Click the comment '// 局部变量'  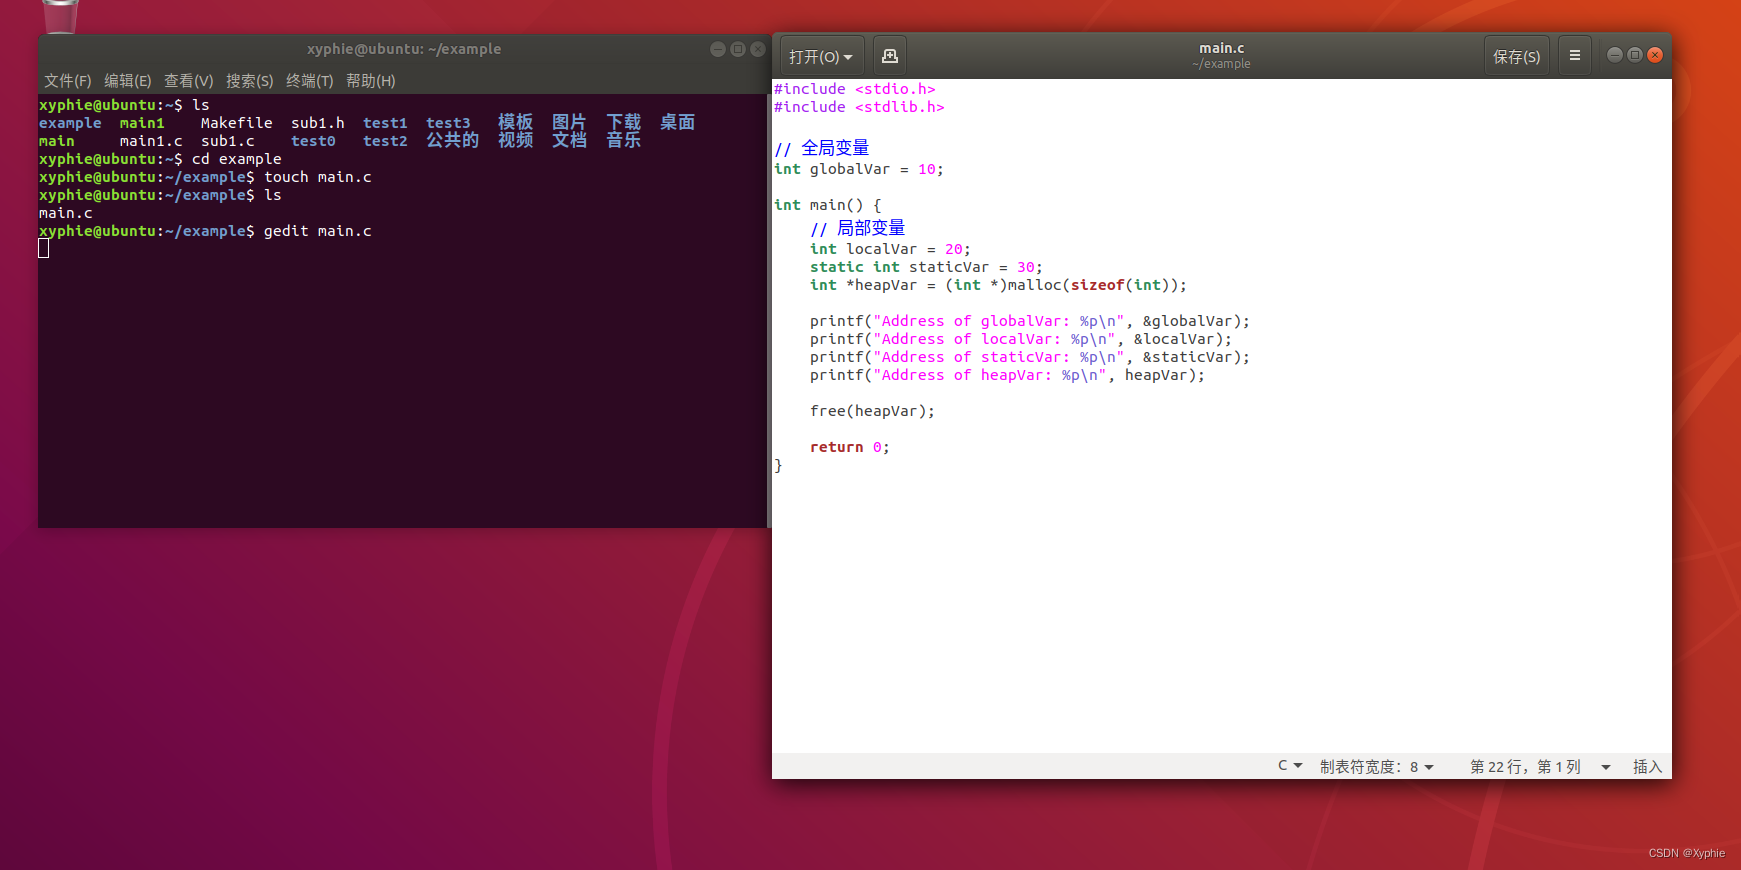pyautogui.click(x=858, y=228)
